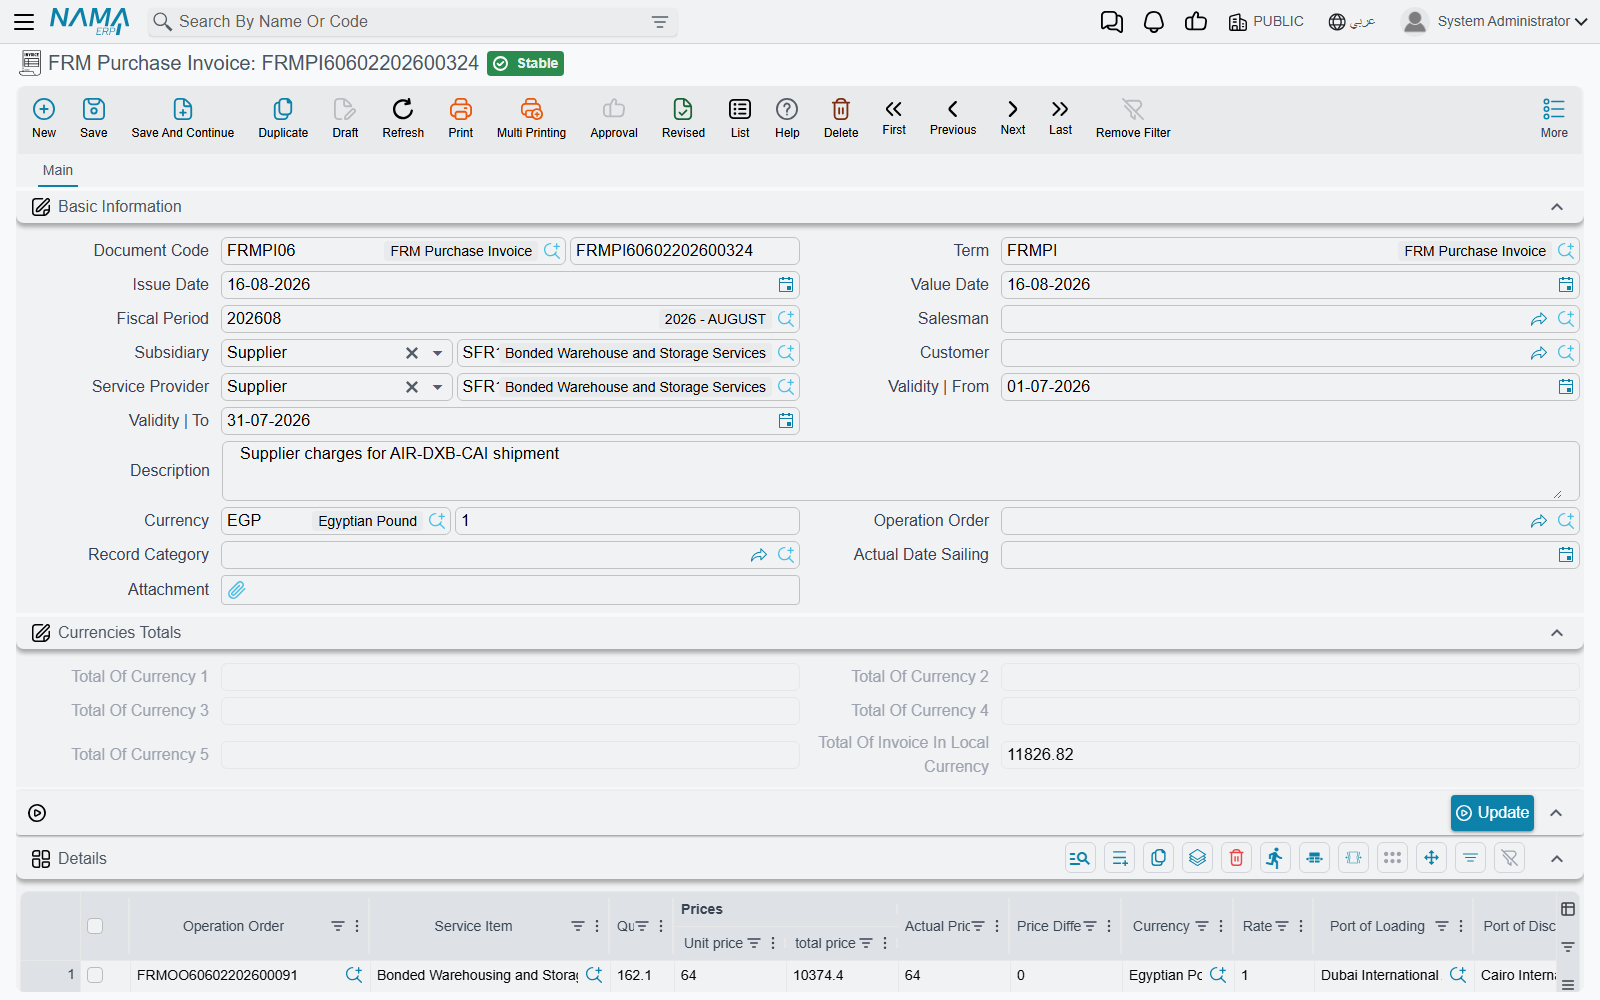Click the thumbs-up feedback icon
This screenshot has width=1600, height=1000.
tap(1196, 21)
